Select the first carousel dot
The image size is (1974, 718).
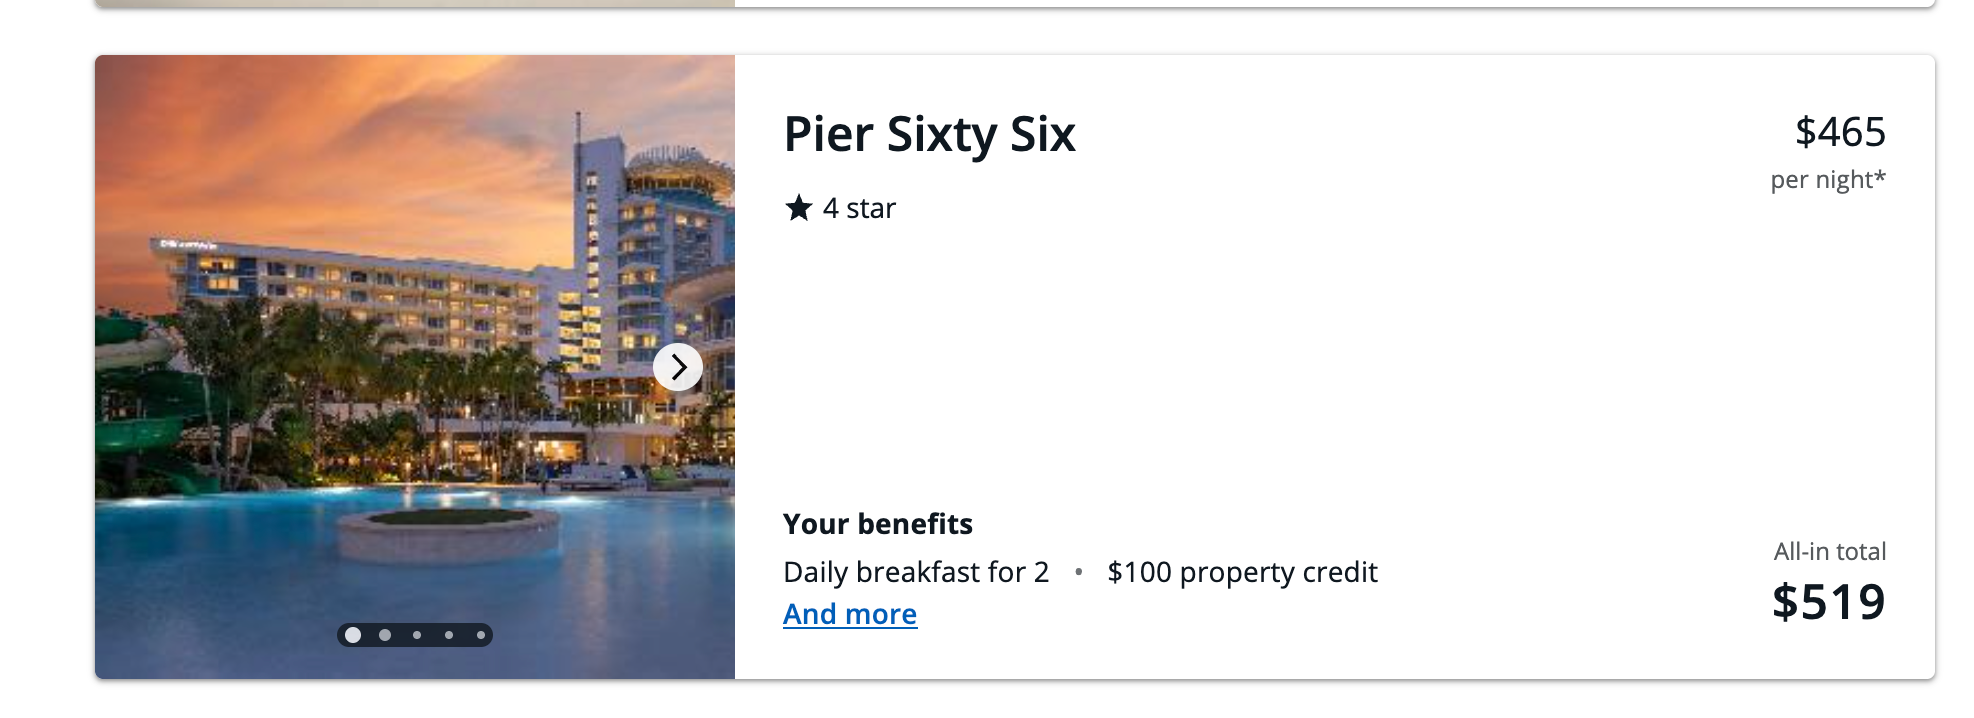click(x=353, y=634)
